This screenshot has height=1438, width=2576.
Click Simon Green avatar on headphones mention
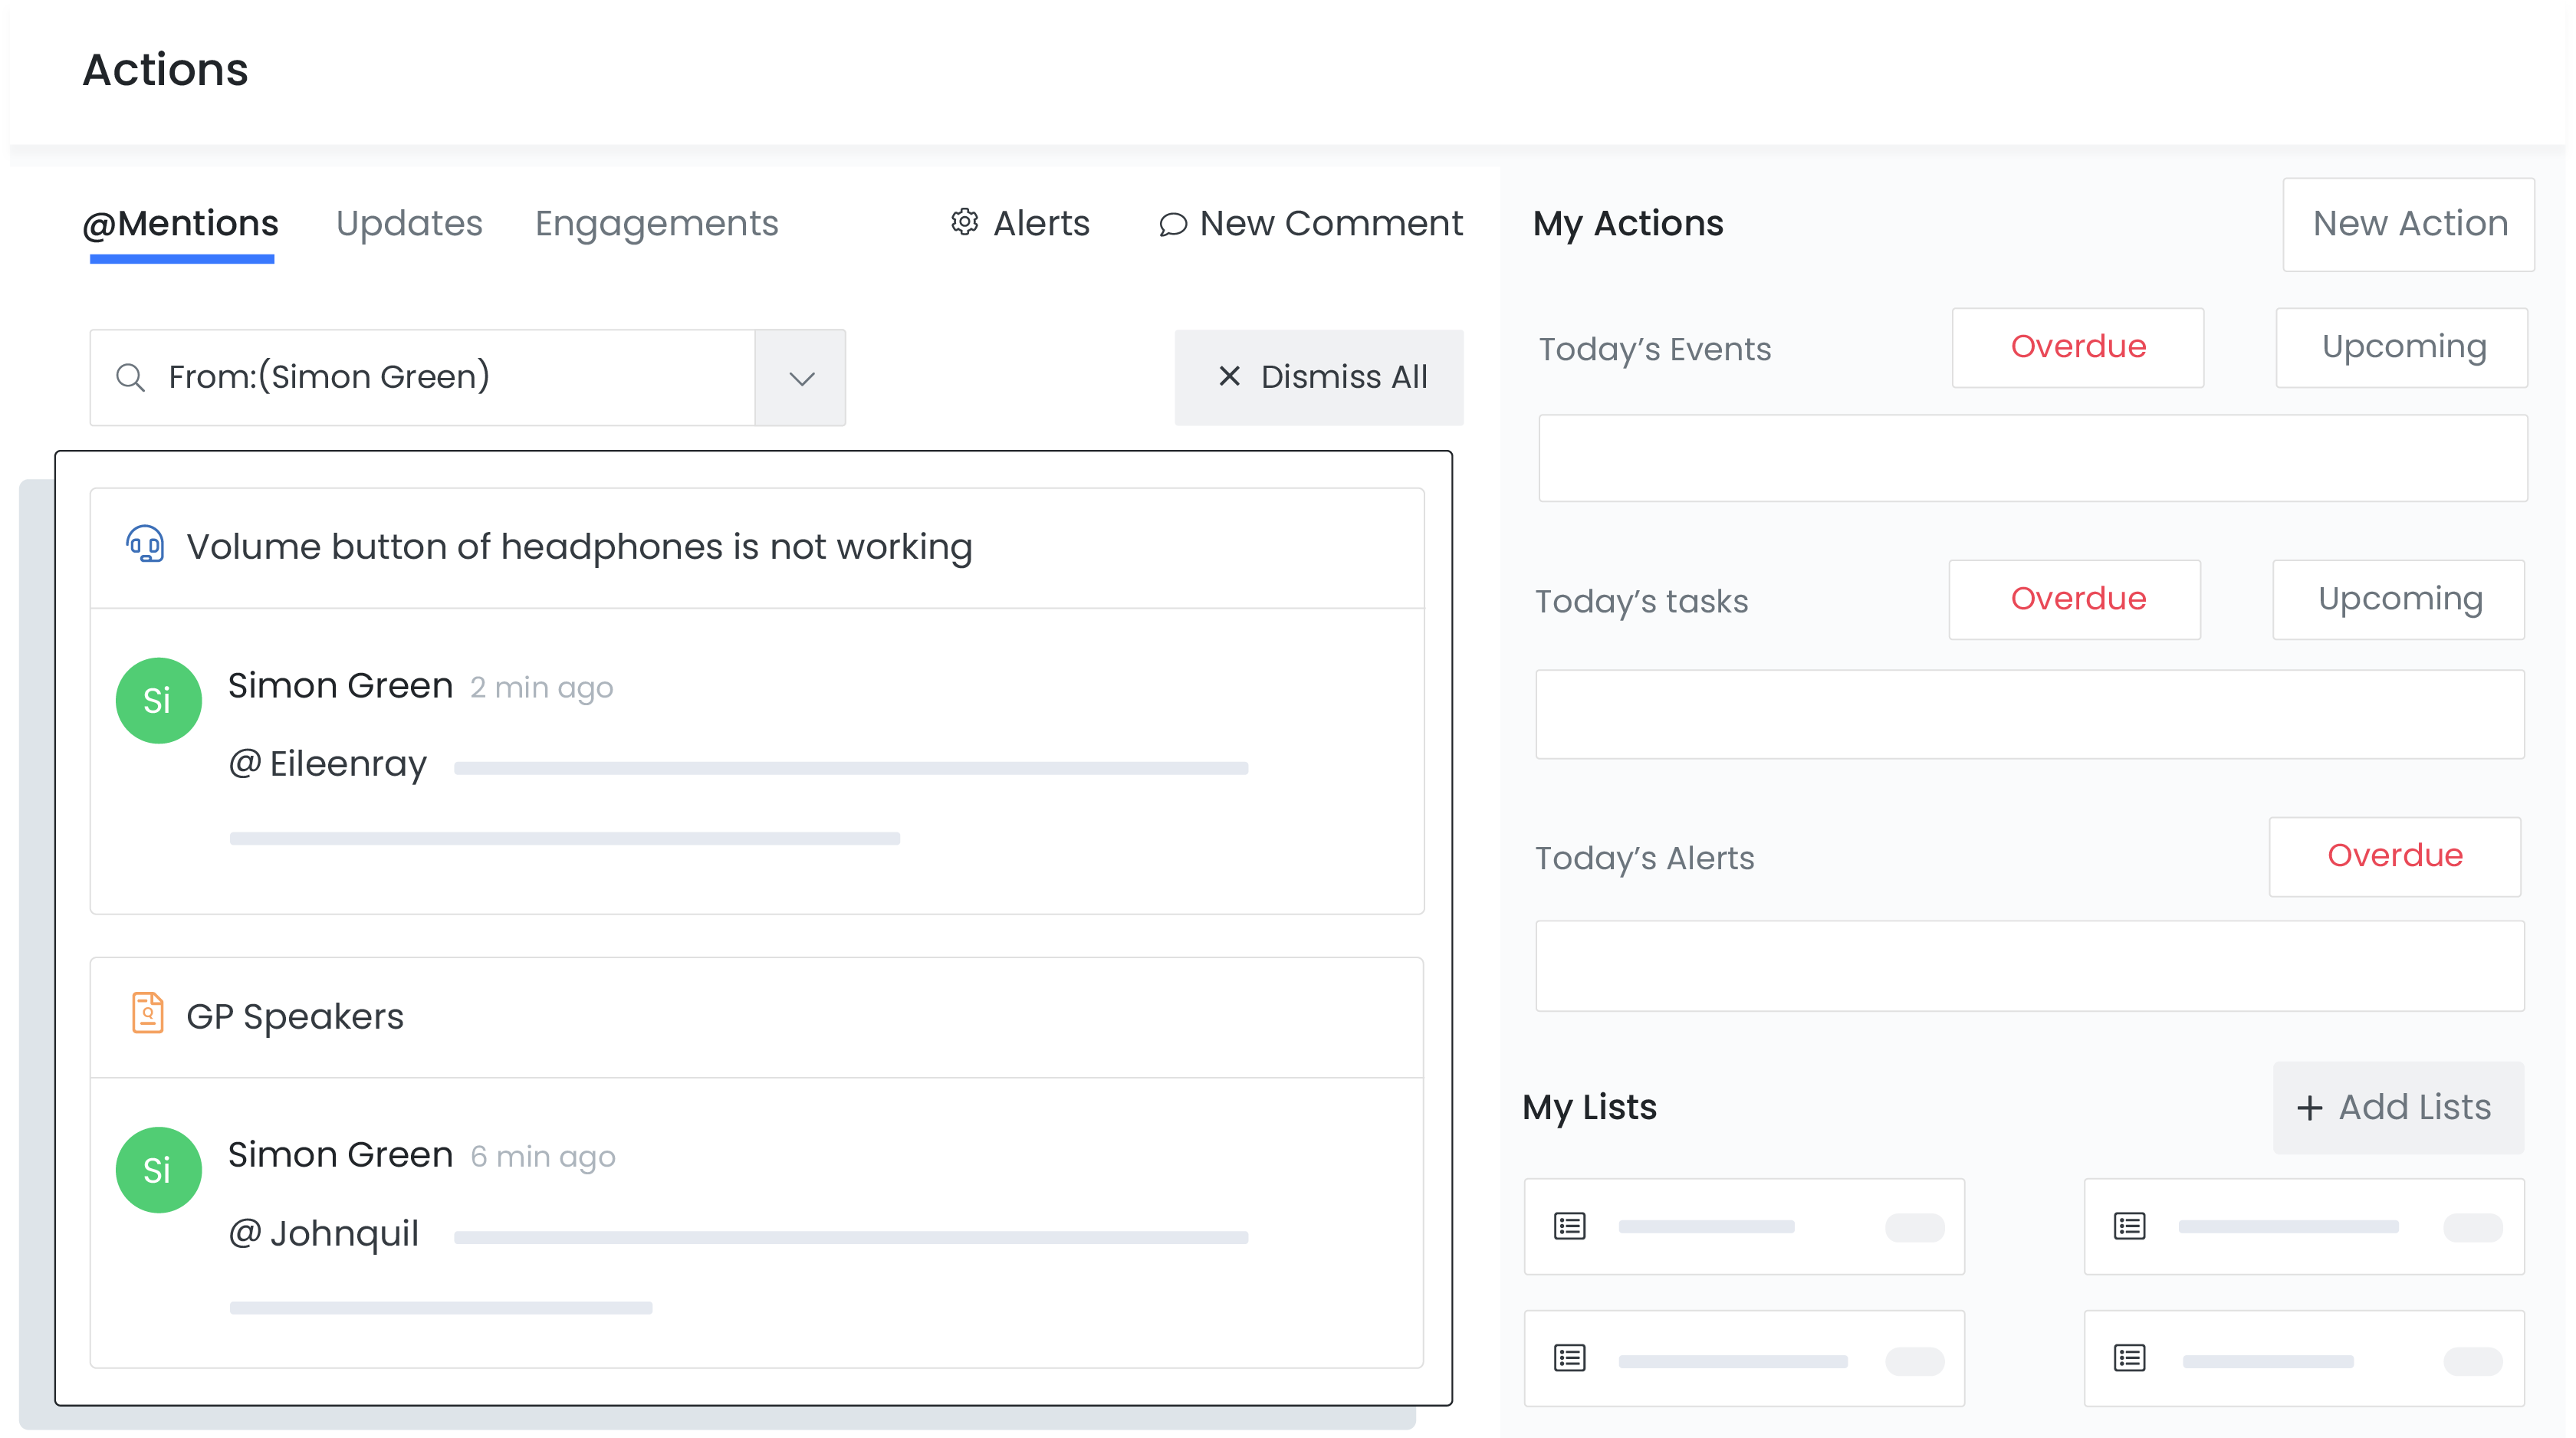pos(158,700)
